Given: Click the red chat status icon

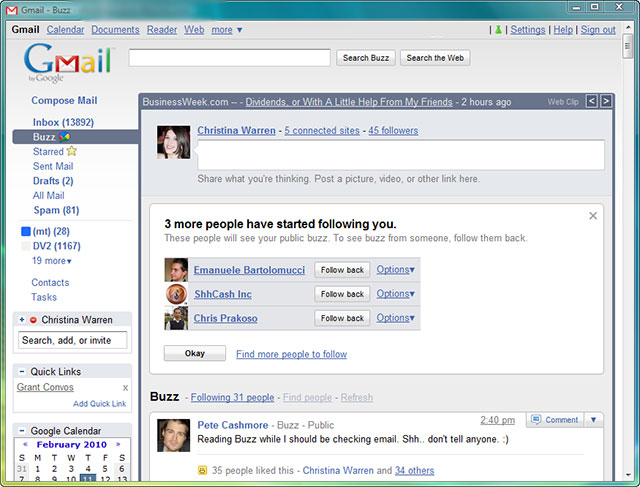Looking at the screenshot, I should (33, 320).
